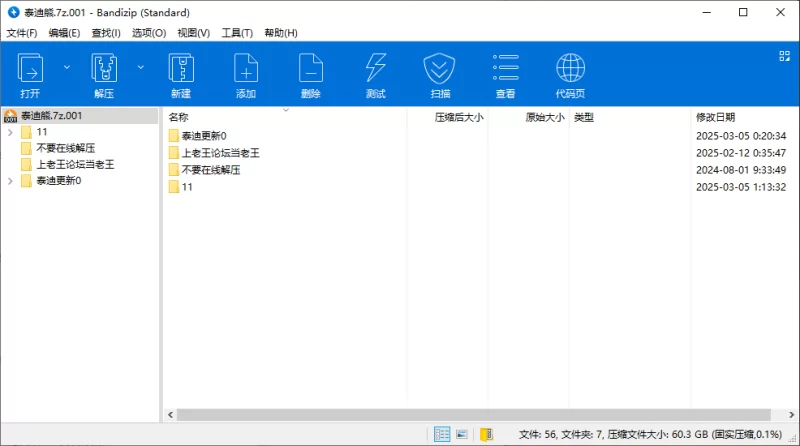Viewport: 800px width, 446px height.
Task: Open the 编辑(E) menu
Action: (x=64, y=33)
